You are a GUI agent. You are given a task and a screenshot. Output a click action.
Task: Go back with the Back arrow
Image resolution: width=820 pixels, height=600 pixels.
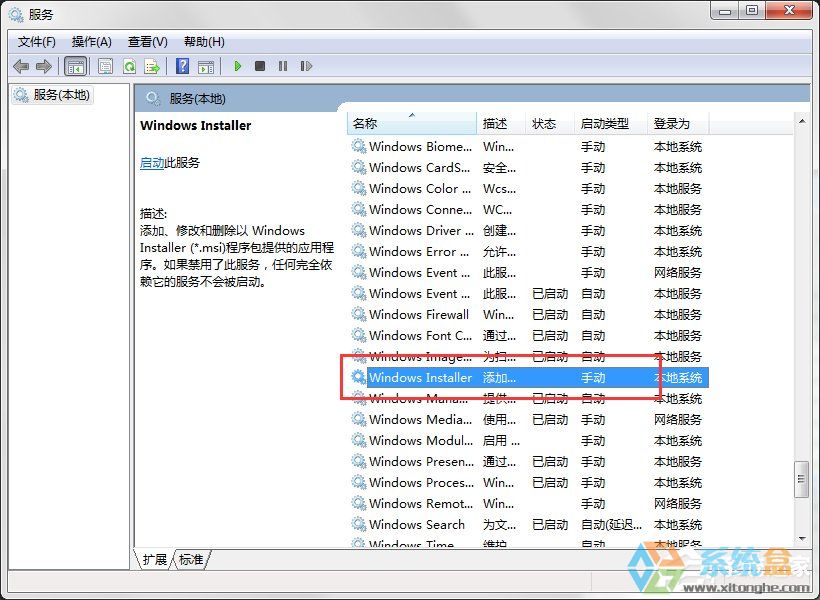tap(21, 66)
